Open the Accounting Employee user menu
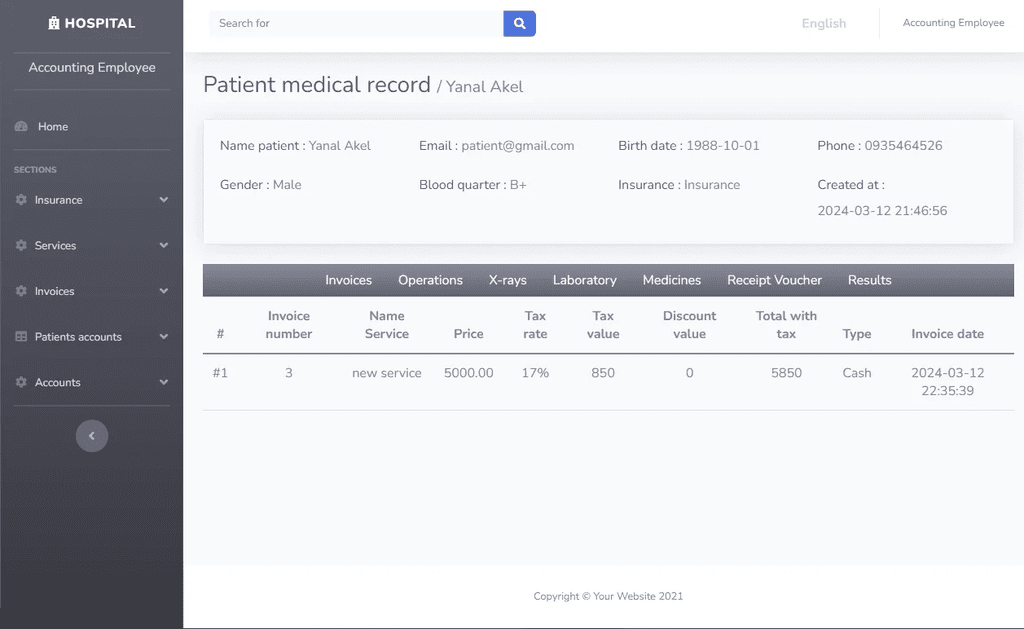Screen dimensions: 1024x629 (953, 23)
